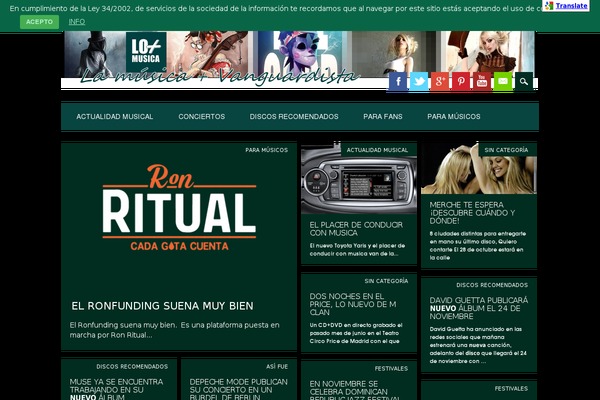
Task: Open the Actualidad Musical menu
Action: tap(114, 116)
